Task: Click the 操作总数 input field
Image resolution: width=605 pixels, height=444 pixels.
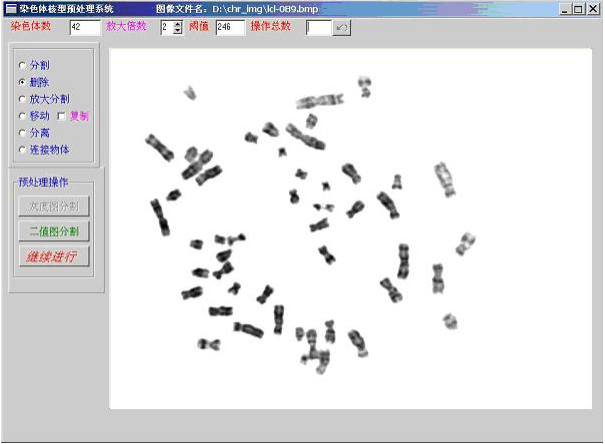Action: [317, 27]
